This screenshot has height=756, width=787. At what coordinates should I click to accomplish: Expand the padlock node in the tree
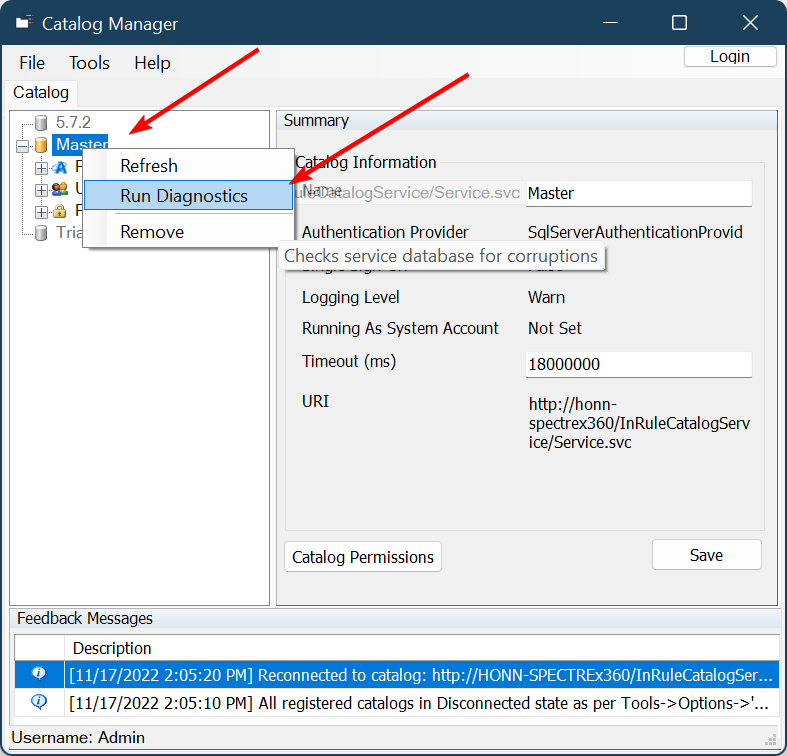tap(41, 211)
